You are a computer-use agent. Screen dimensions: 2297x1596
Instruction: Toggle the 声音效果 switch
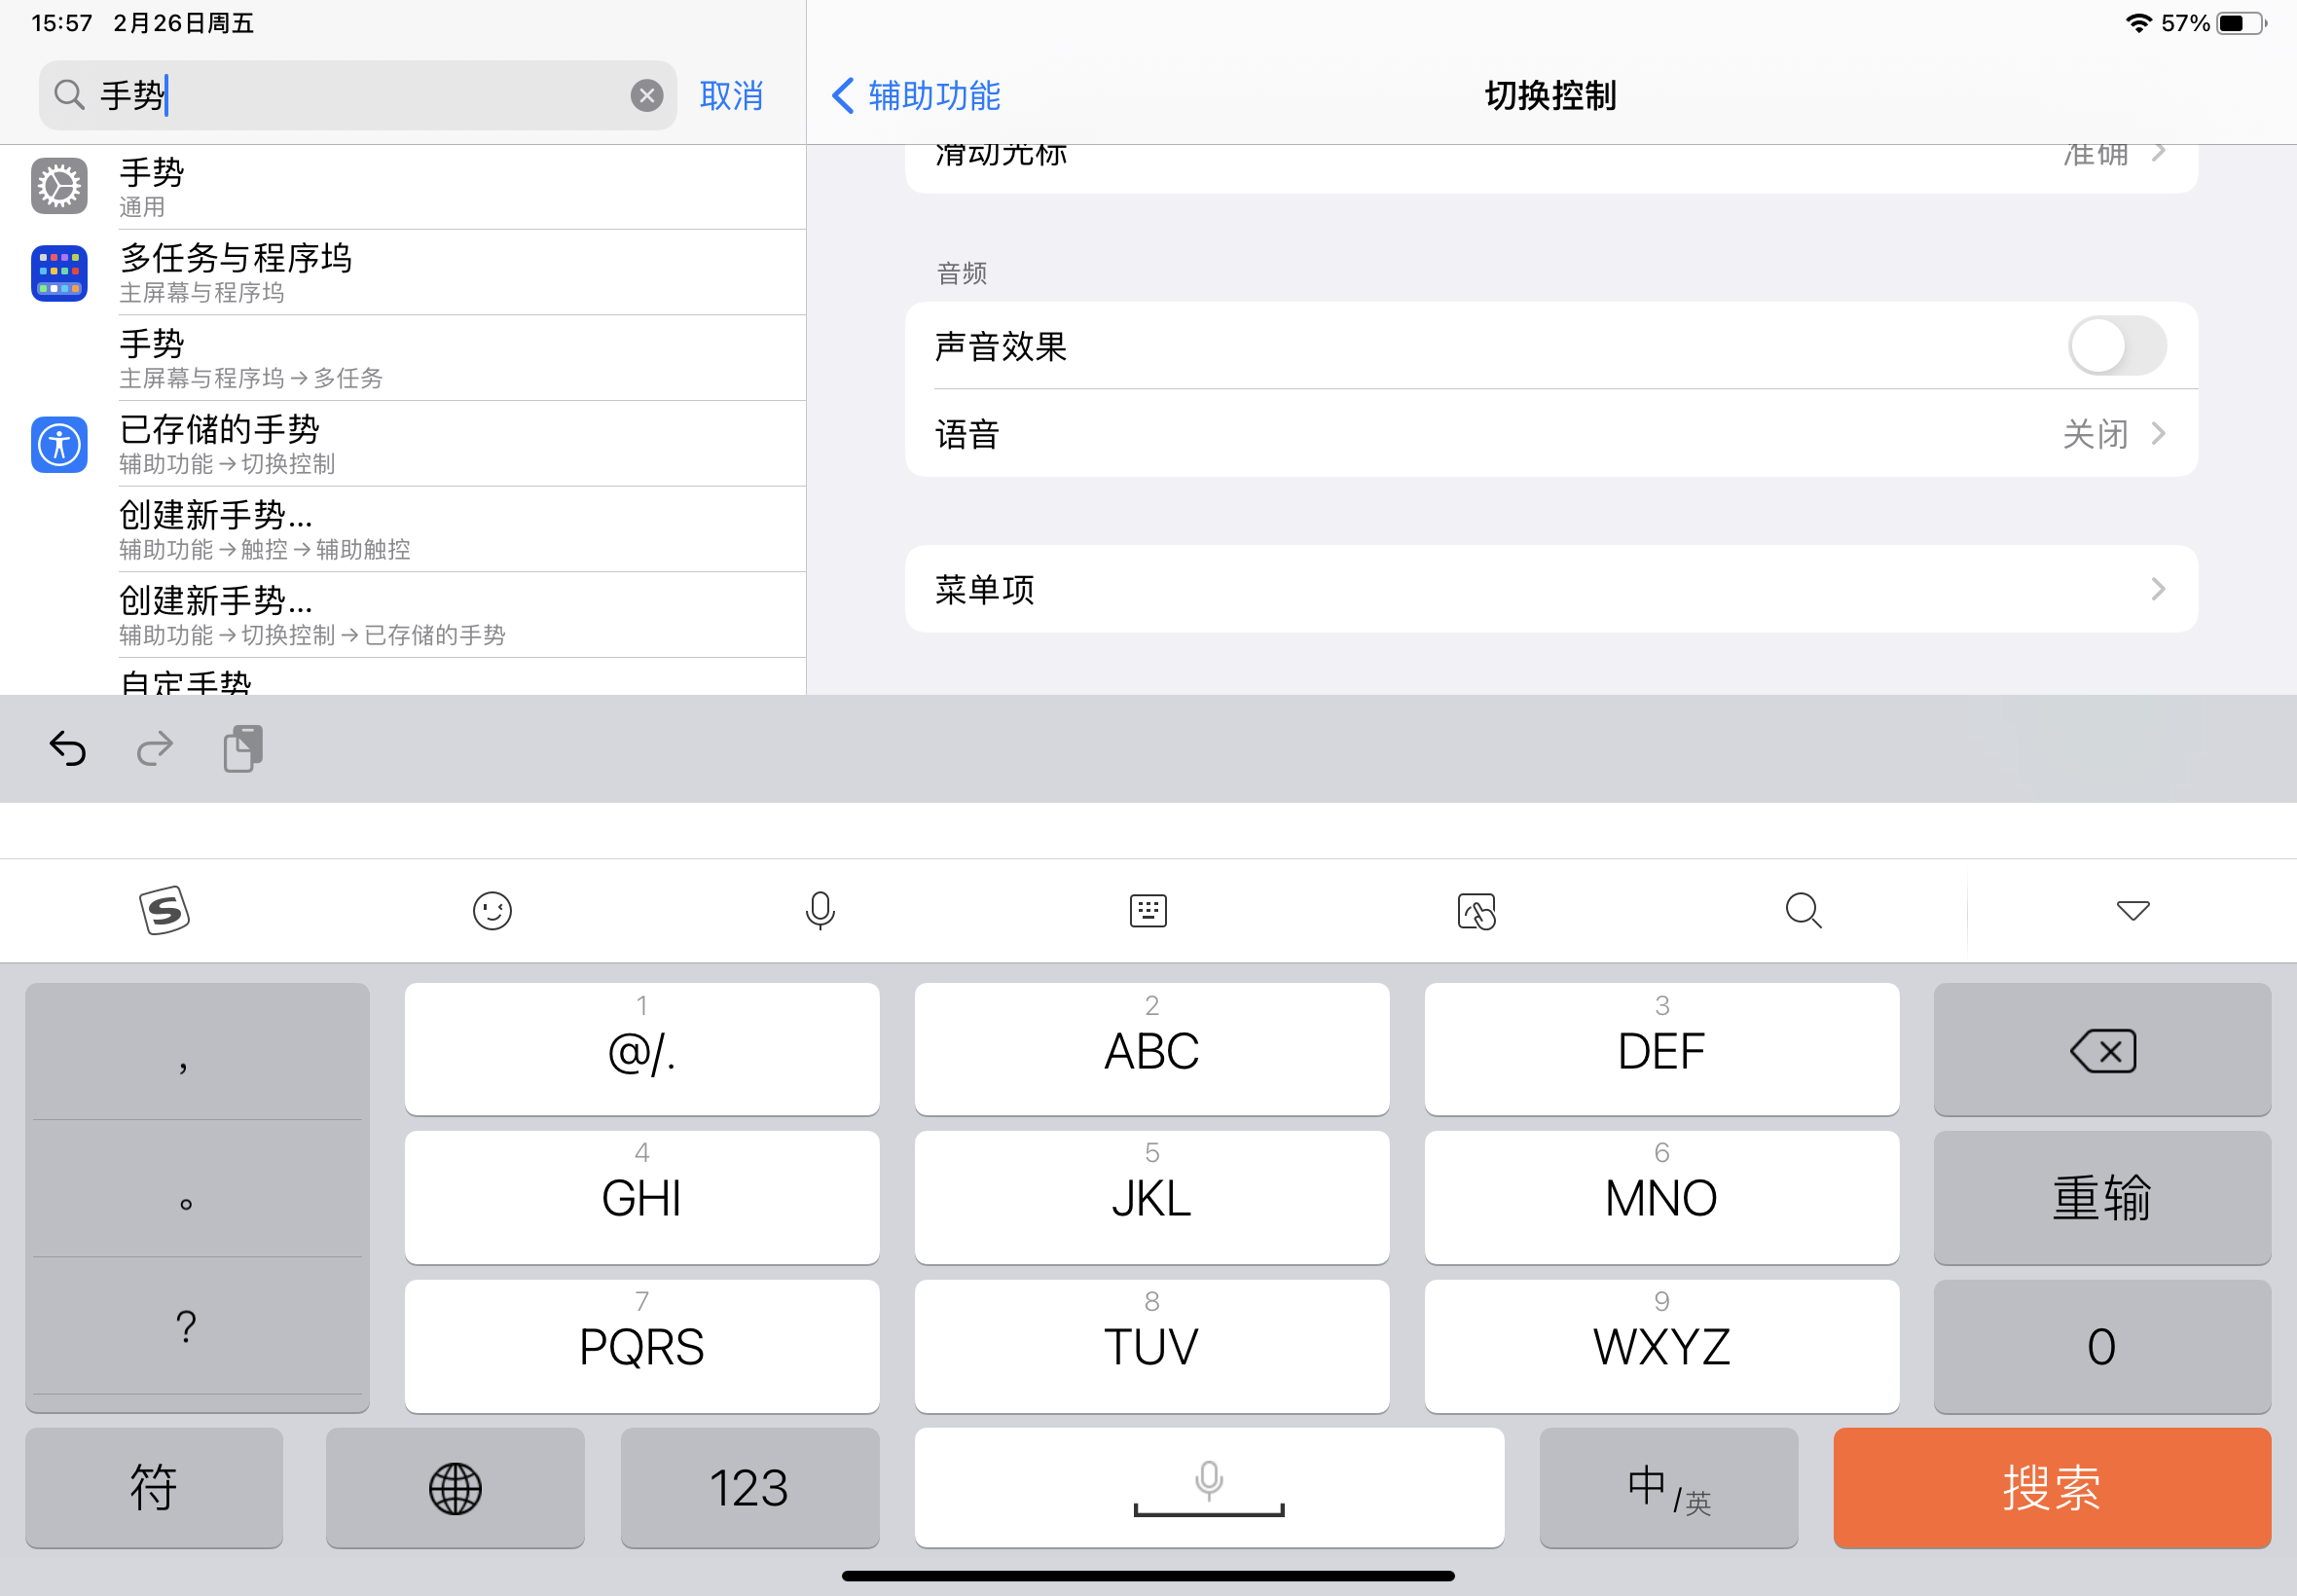[2116, 347]
